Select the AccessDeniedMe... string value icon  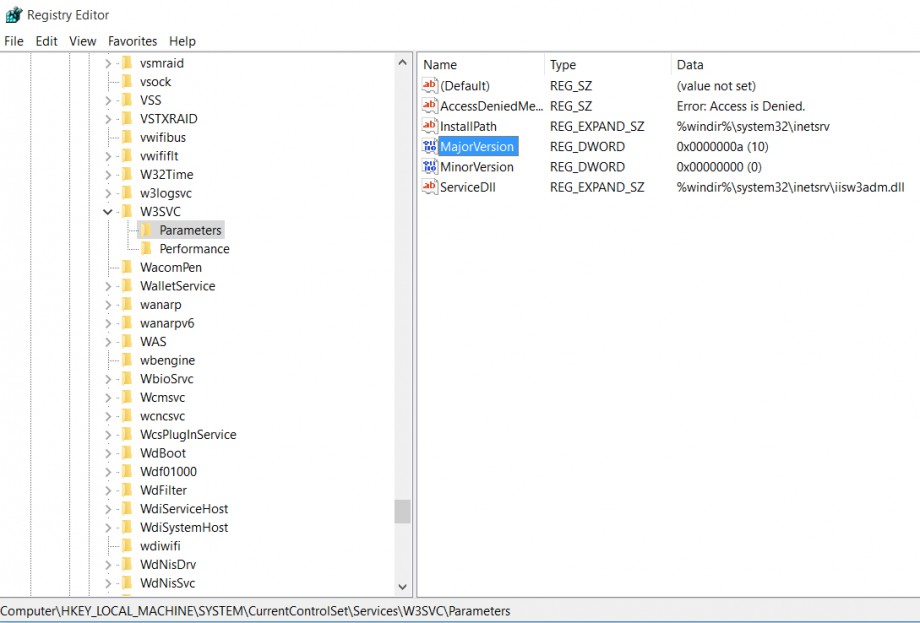(429, 105)
